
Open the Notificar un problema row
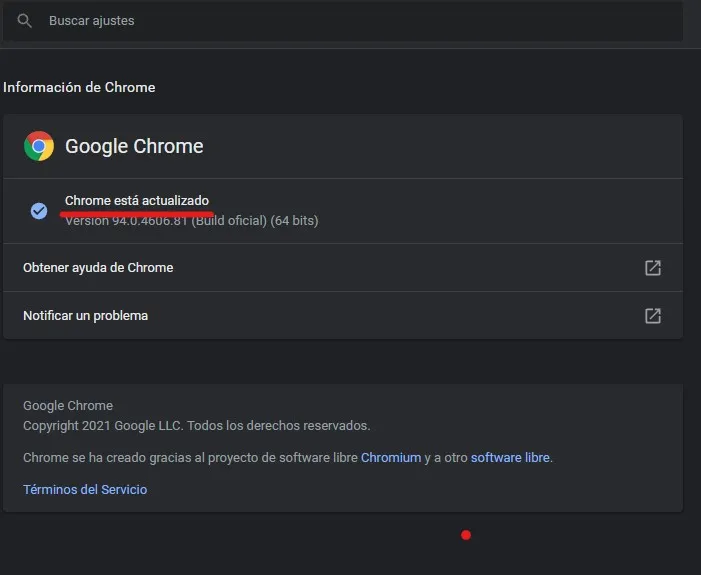click(343, 316)
